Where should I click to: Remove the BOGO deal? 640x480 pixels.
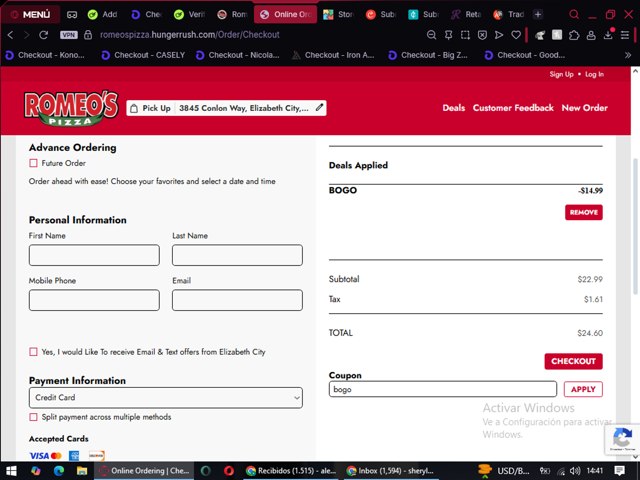point(584,212)
